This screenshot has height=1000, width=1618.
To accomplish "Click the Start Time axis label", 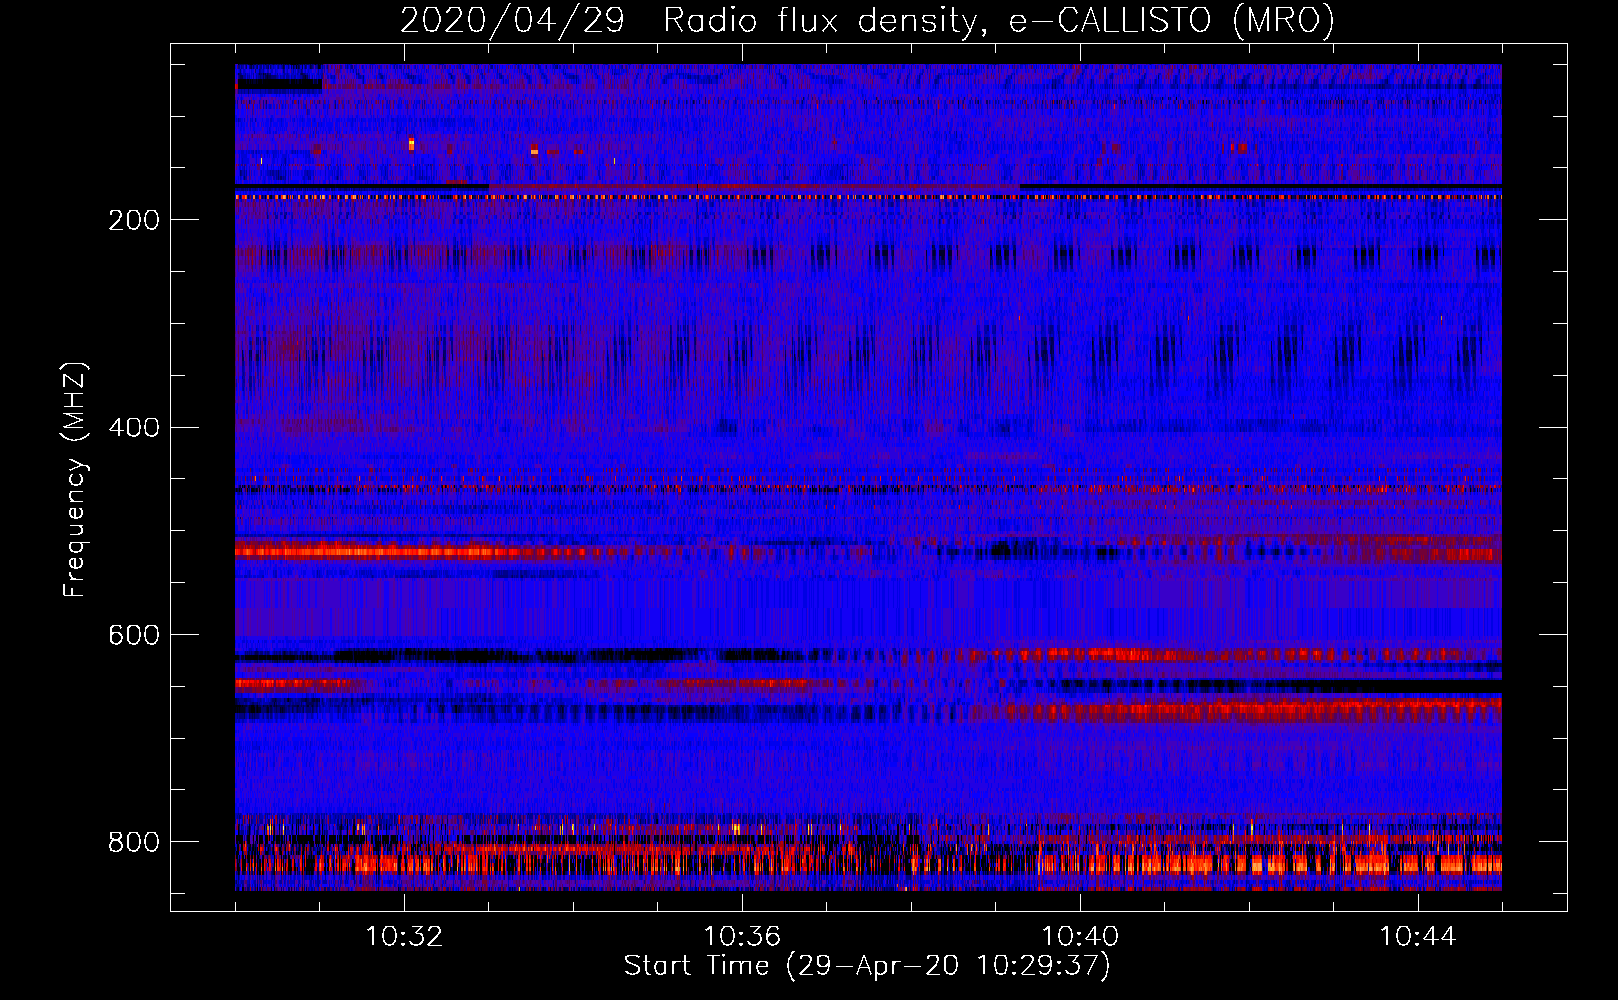I will pyautogui.click(x=867, y=966).
